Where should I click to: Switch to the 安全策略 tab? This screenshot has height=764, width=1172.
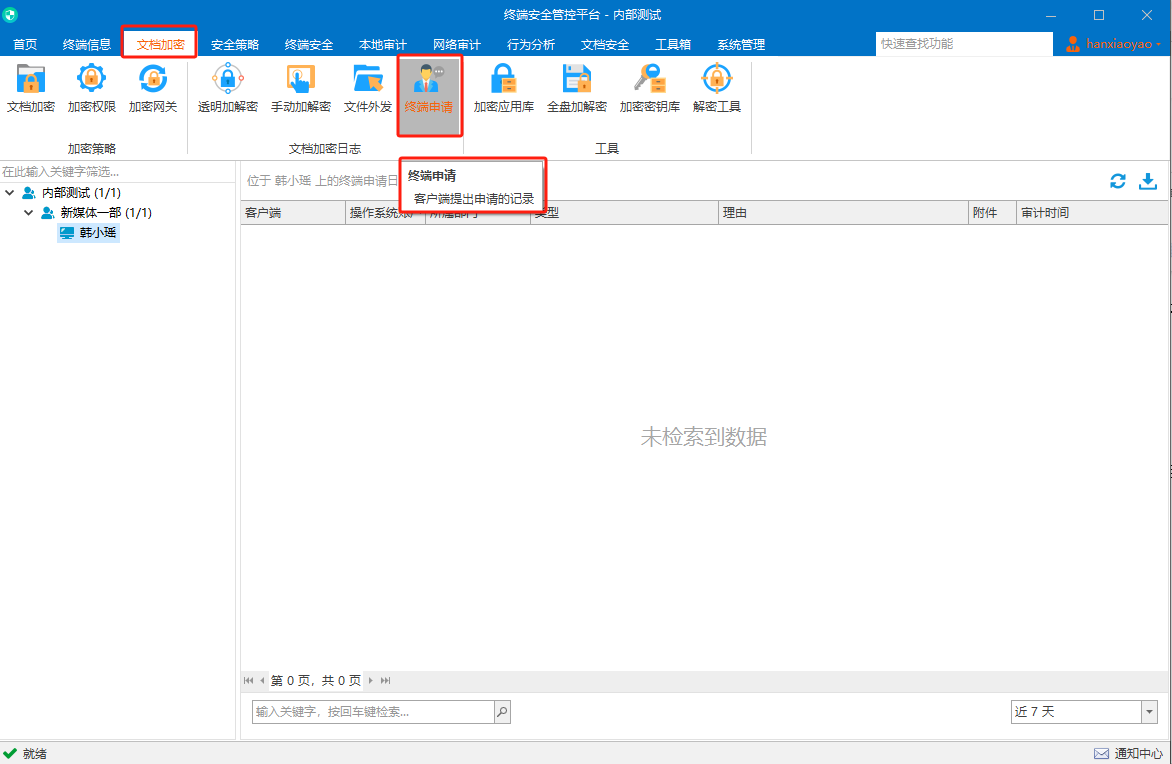tap(235, 45)
